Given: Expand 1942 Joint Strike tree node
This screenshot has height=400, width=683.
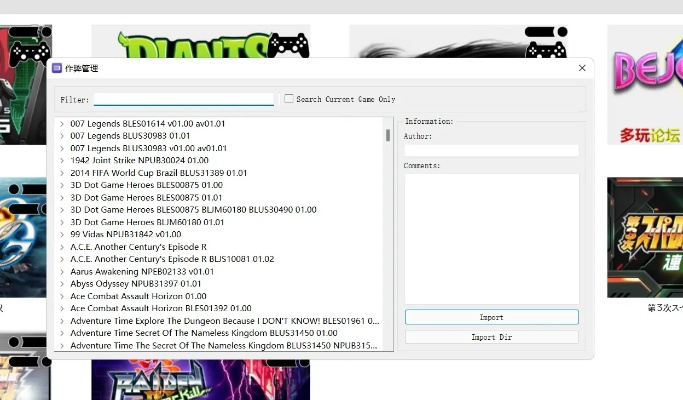Looking at the screenshot, I should [62, 160].
